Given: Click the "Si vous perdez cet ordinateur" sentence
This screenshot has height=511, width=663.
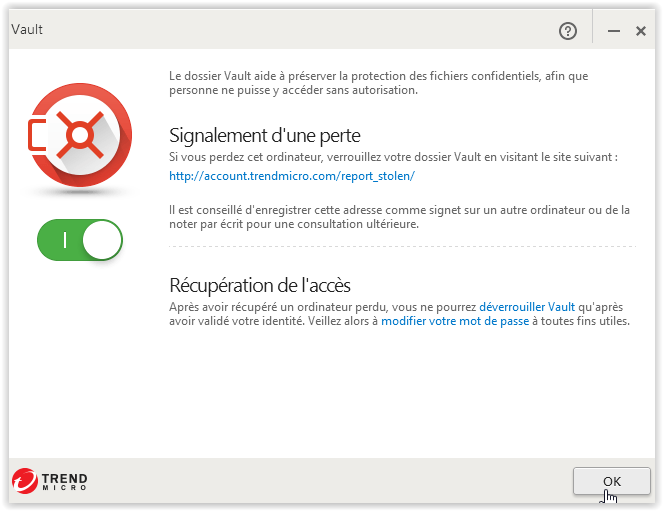Looking at the screenshot, I should click(x=393, y=157).
